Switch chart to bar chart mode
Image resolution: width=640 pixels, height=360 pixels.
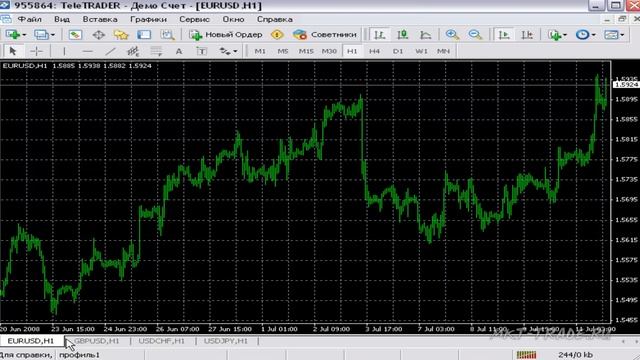[380, 35]
